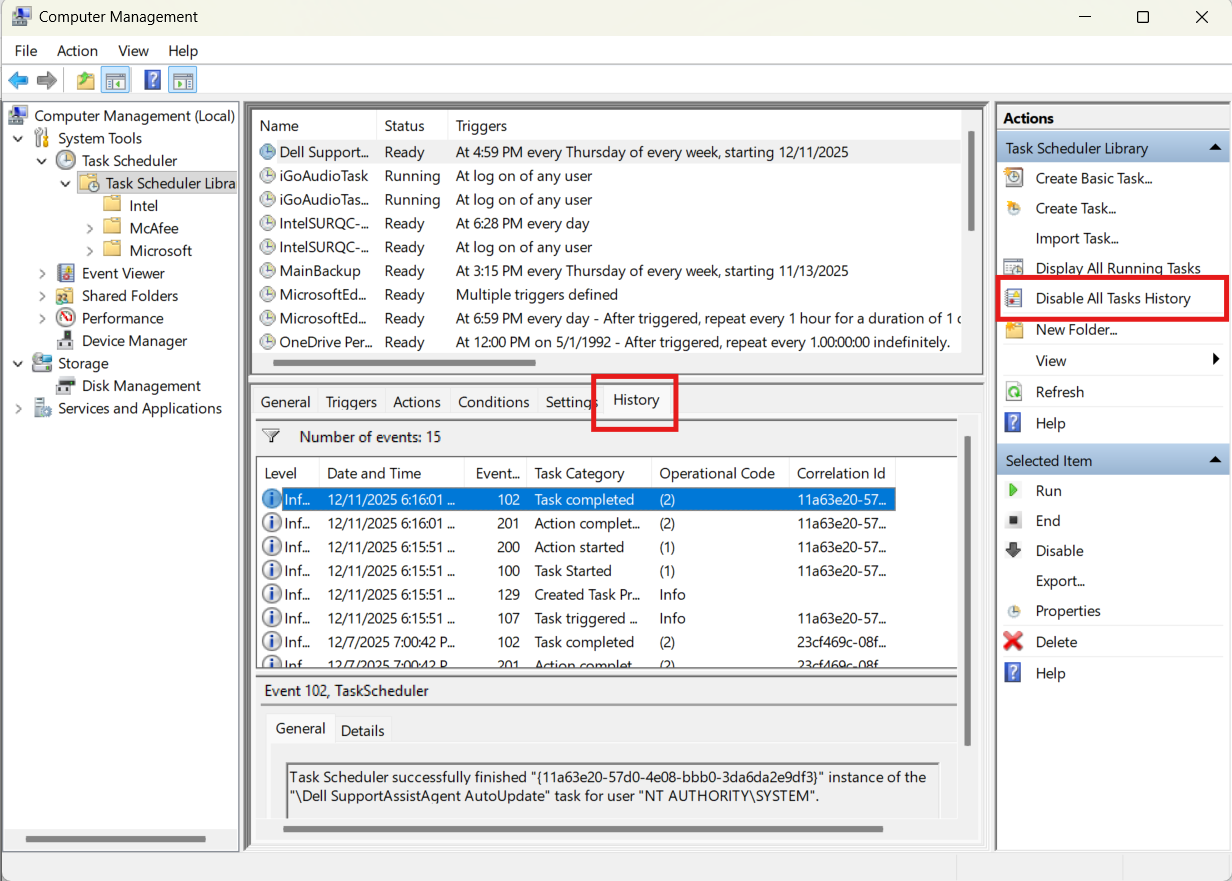
Task: Click the history pane vertical scrollbar
Action: coord(966,590)
